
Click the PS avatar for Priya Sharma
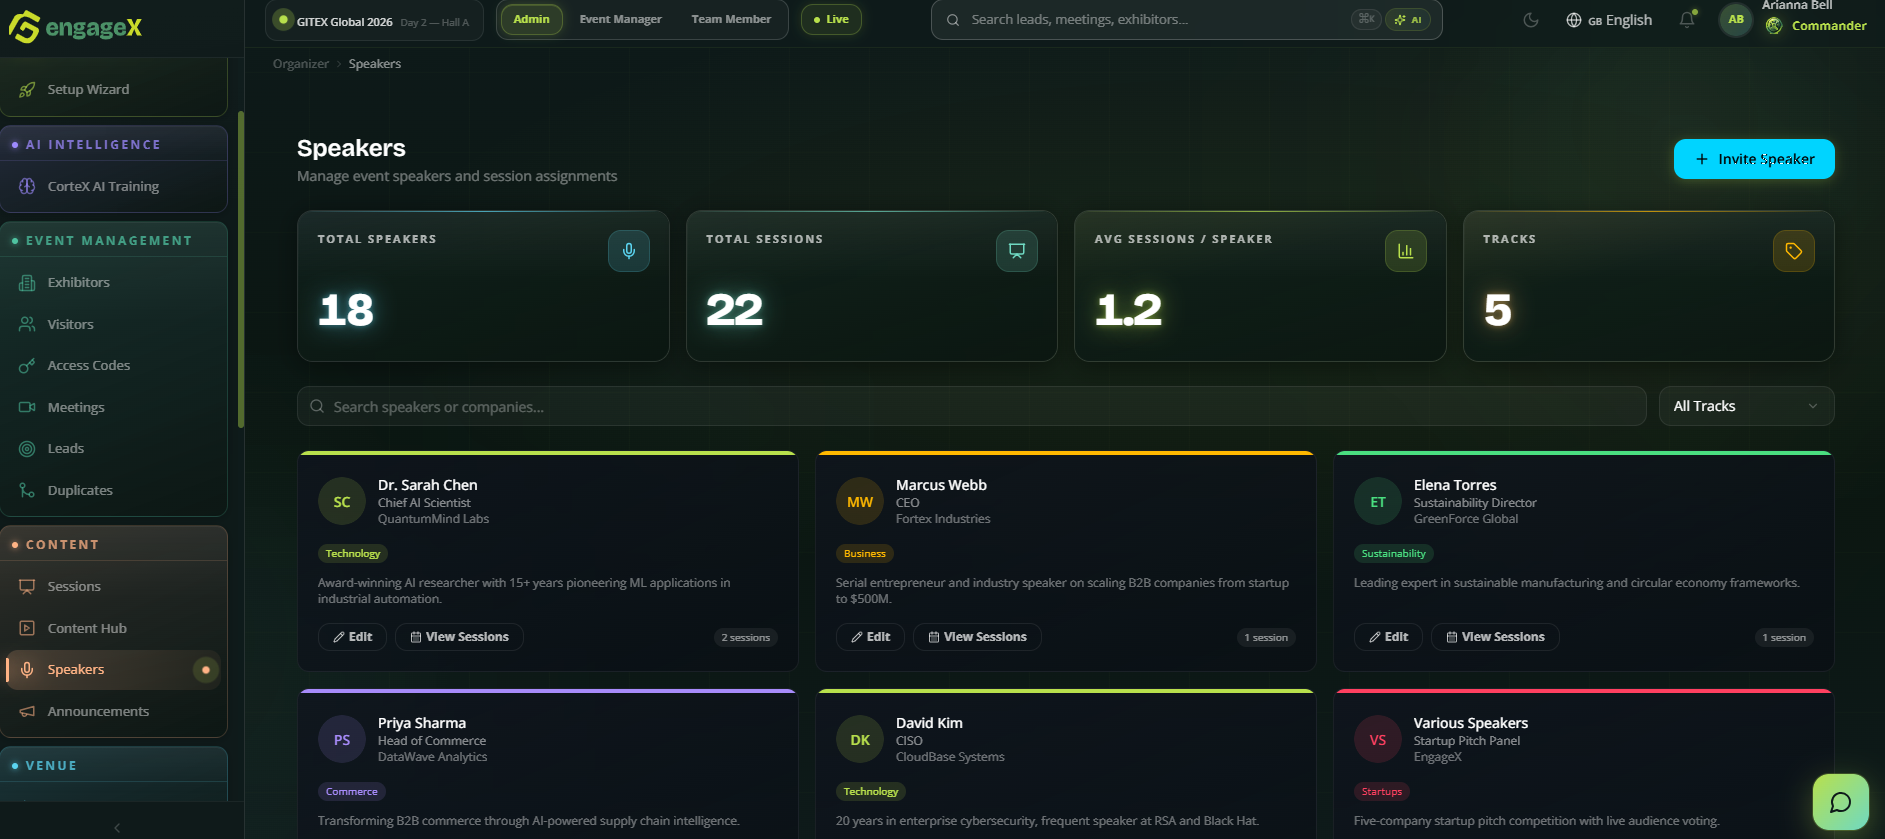tap(342, 740)
